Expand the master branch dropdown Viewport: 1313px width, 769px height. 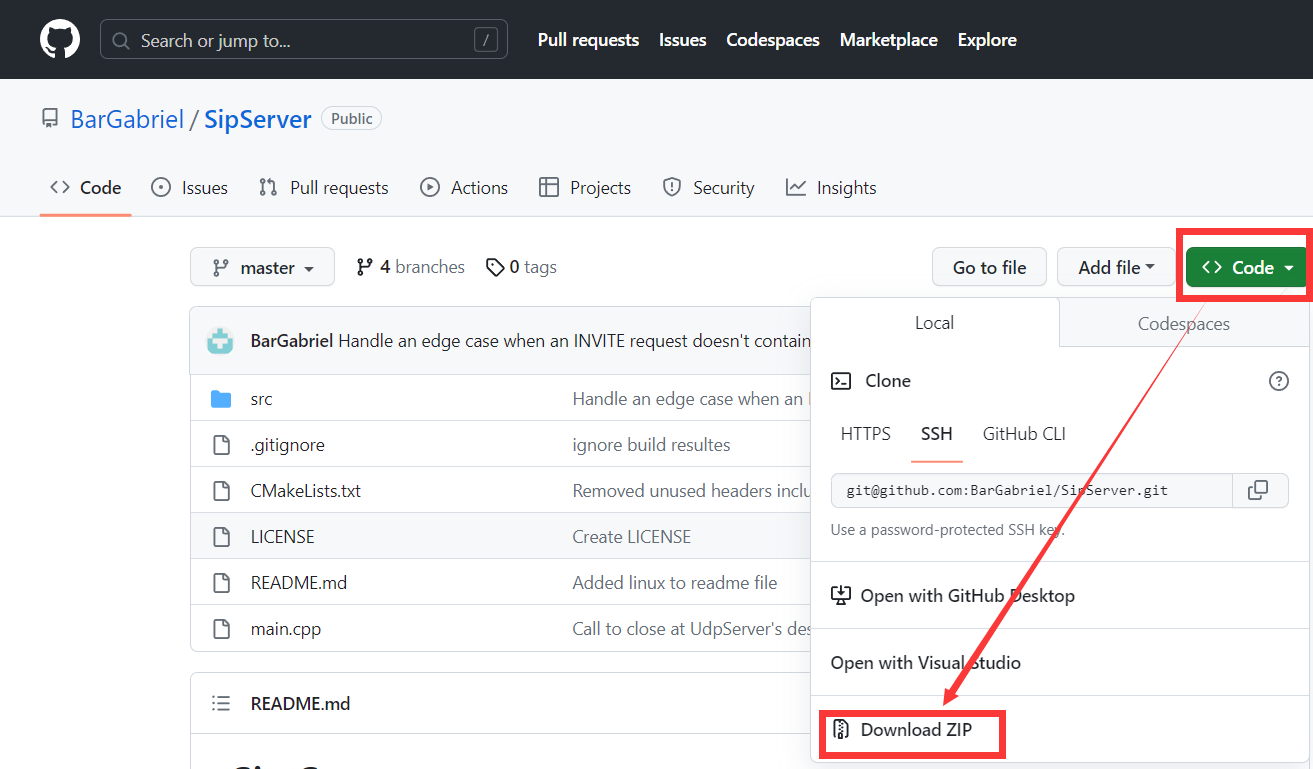point(262,266)
